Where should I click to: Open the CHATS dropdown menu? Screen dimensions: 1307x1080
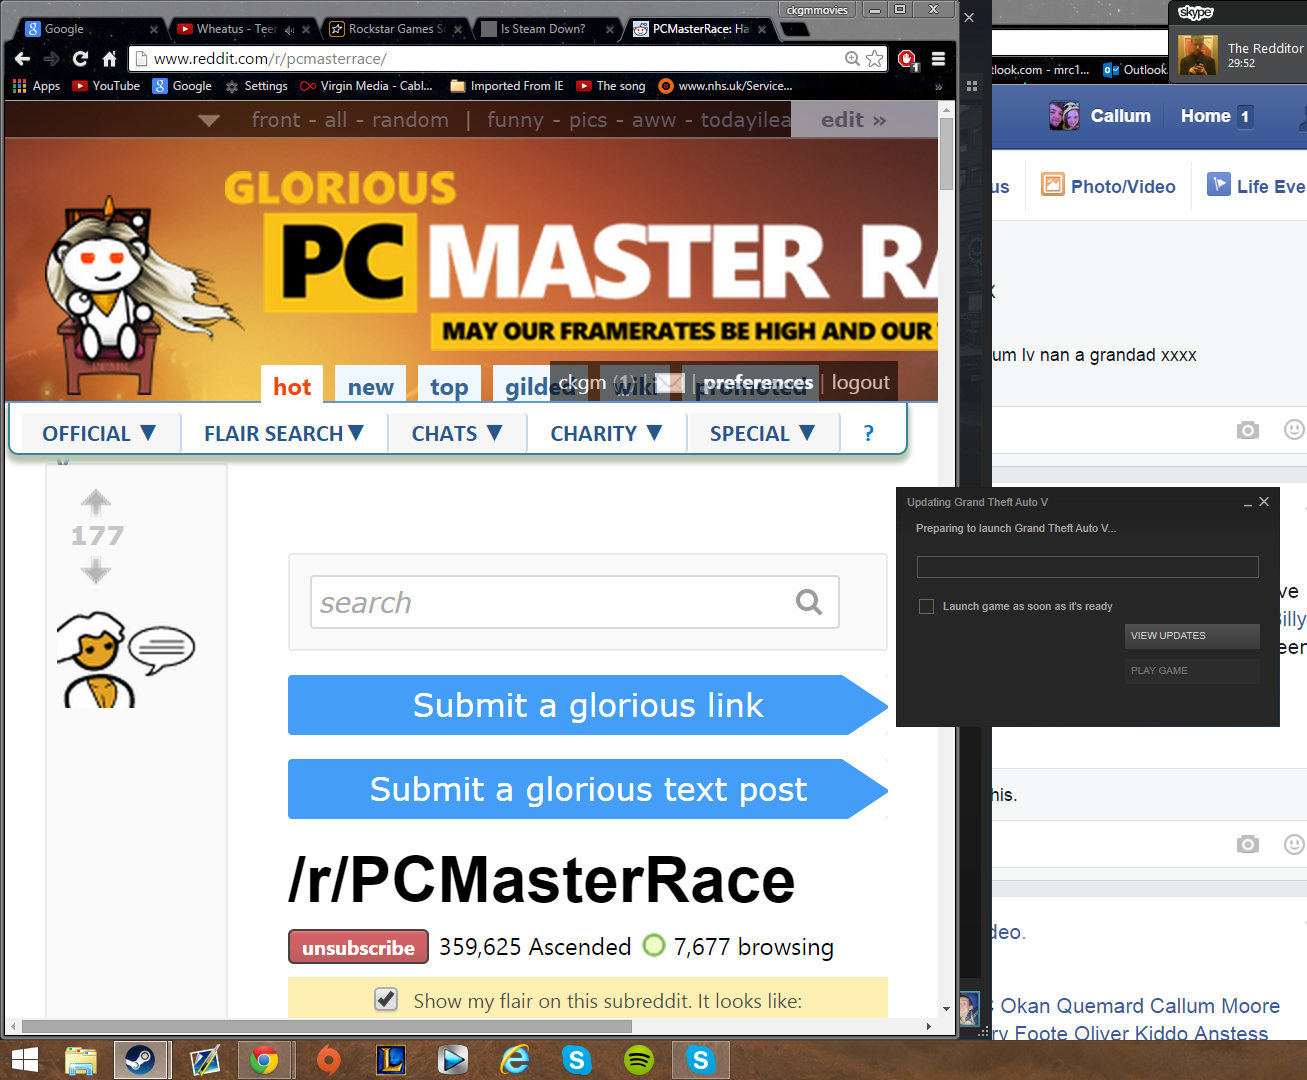pos(457,433)
